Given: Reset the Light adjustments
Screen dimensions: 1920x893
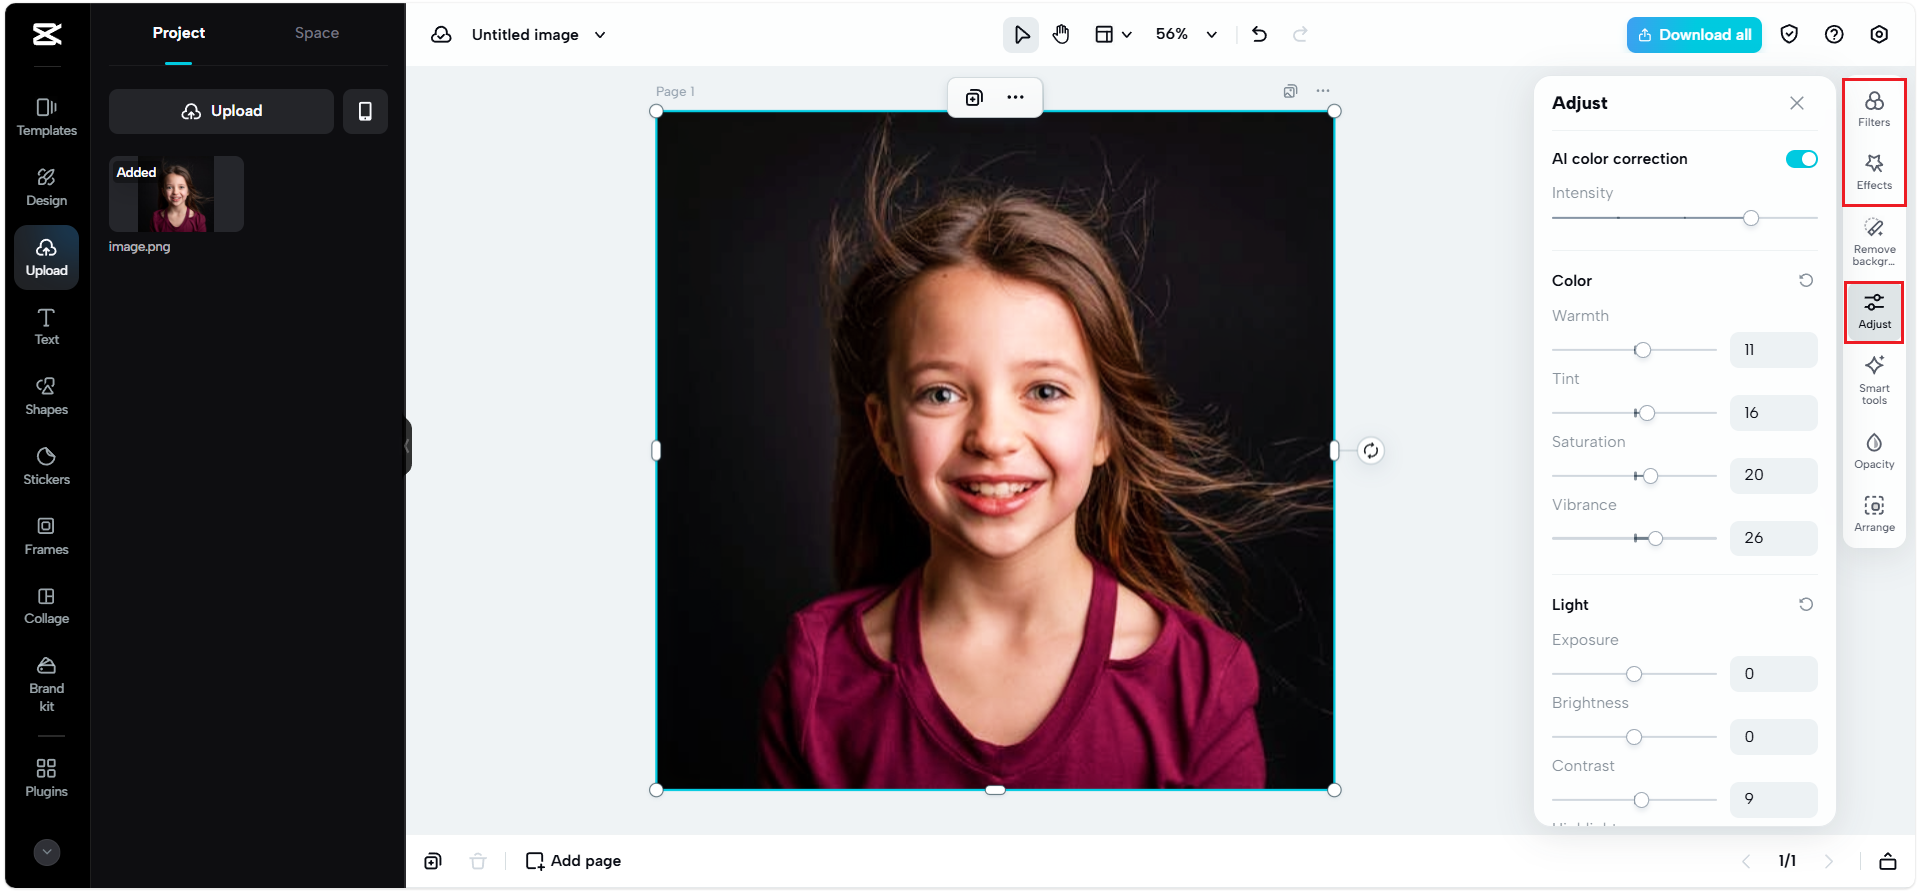Looking at the screenshot, I should (1805, 605).
